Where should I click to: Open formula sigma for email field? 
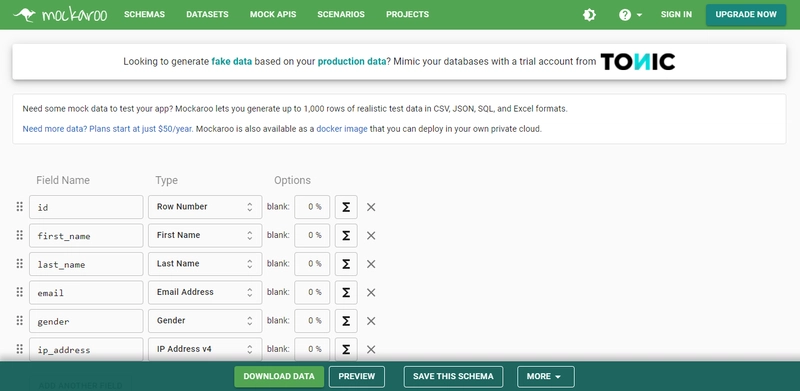(346, 292)
